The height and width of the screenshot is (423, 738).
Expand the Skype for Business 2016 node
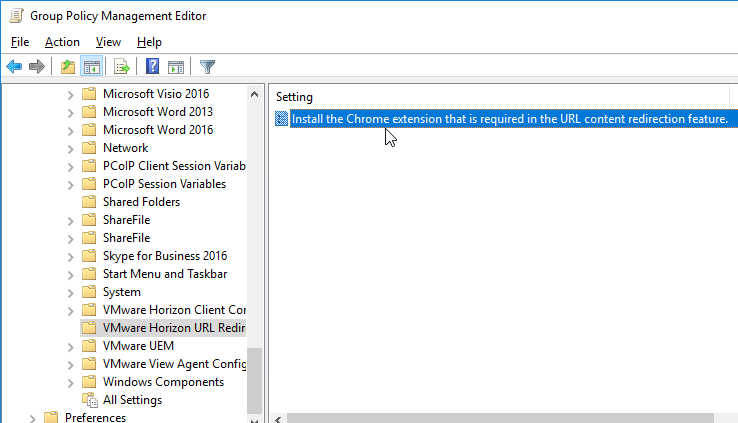(x=71, y=256)
